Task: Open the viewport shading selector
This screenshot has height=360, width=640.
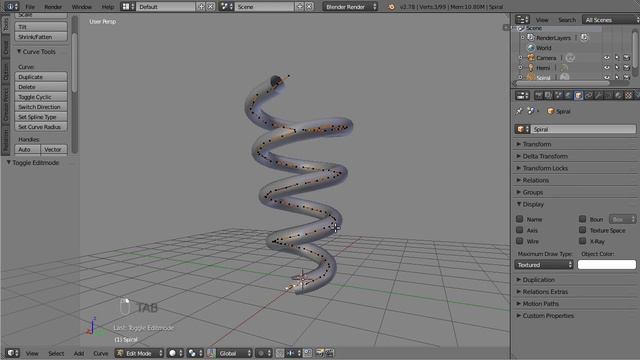Action: point(176,353)
